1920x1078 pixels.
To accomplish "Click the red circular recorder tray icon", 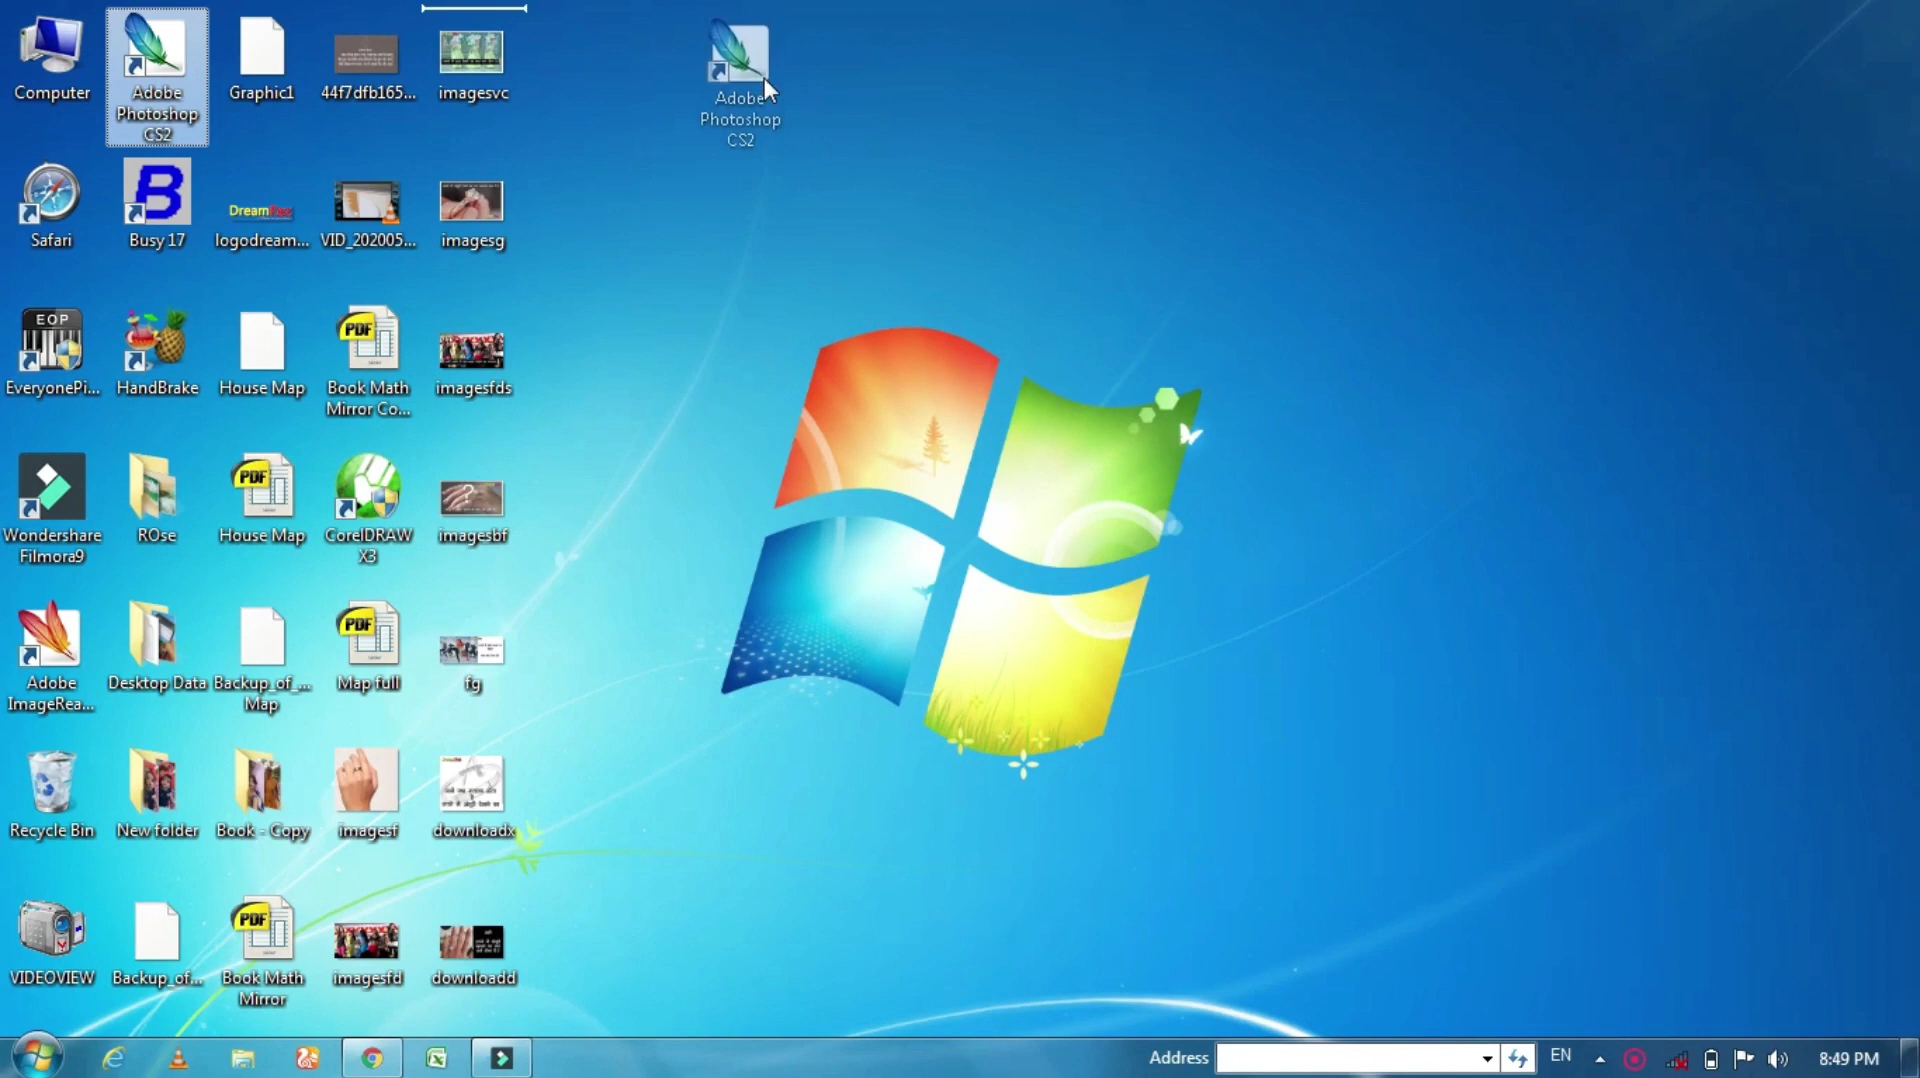I will point(1634,1059).
